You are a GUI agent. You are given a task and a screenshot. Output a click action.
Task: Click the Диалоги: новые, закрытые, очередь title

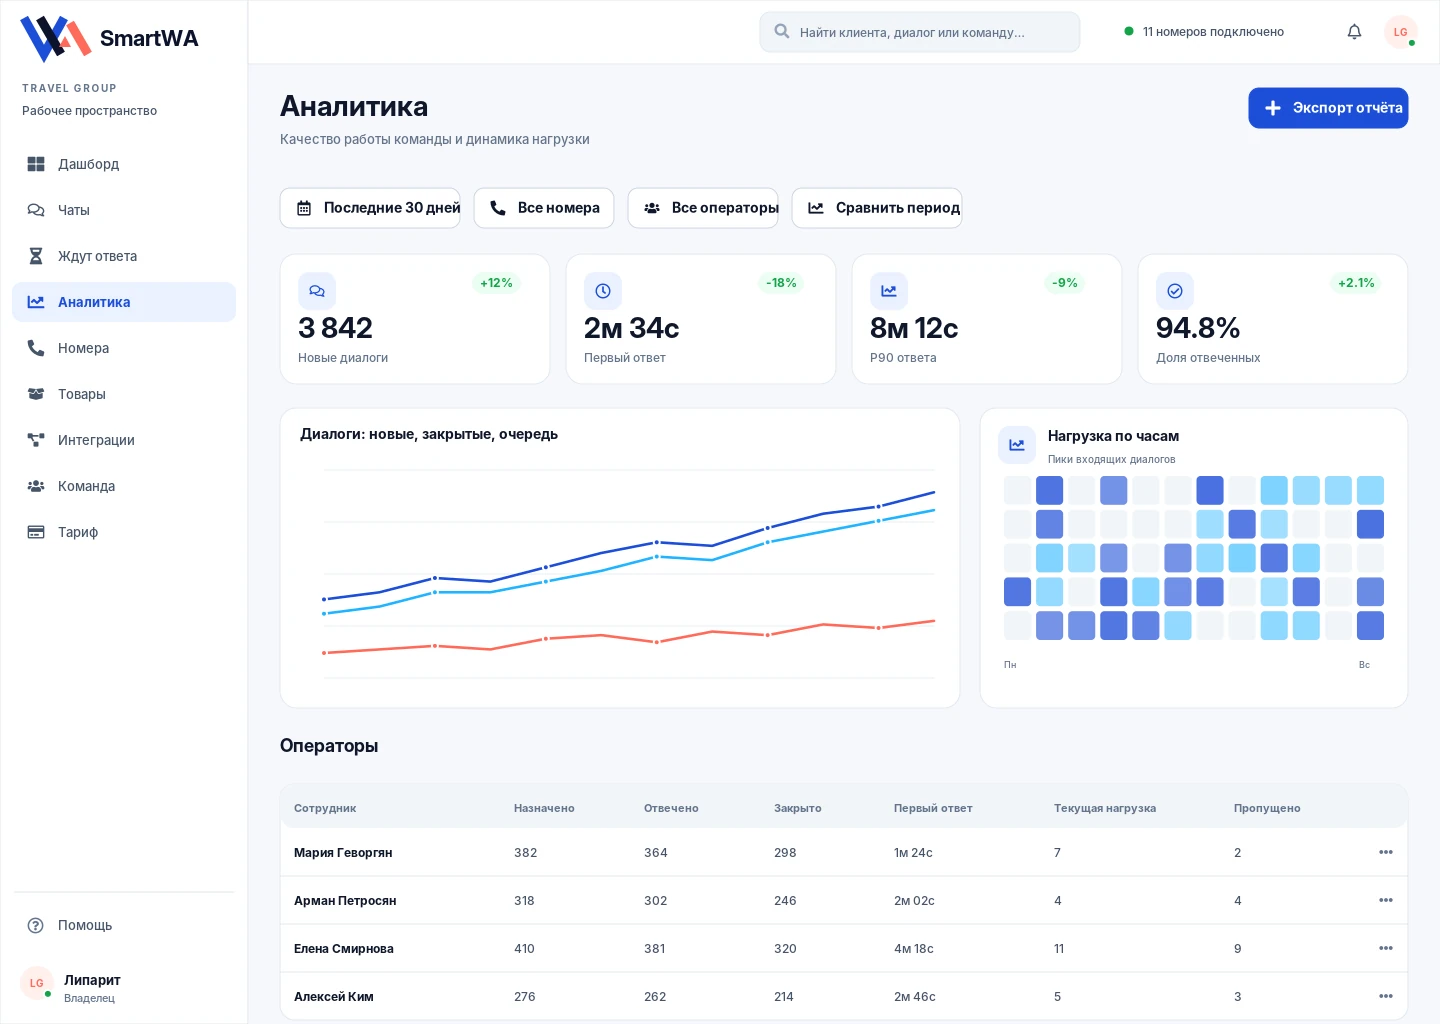pos(429,434)
